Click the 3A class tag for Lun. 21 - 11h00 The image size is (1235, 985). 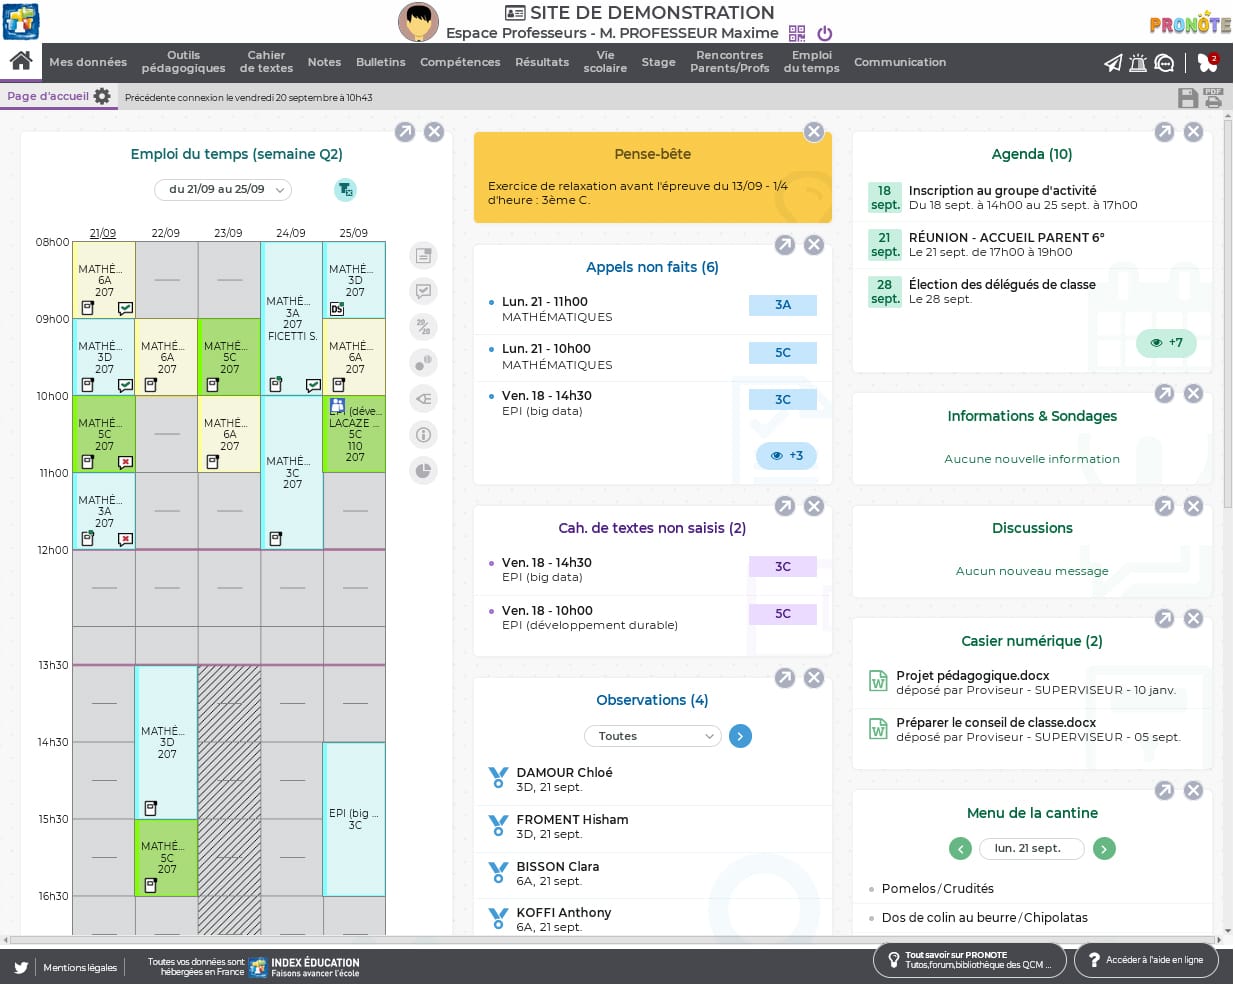point(782,306)
